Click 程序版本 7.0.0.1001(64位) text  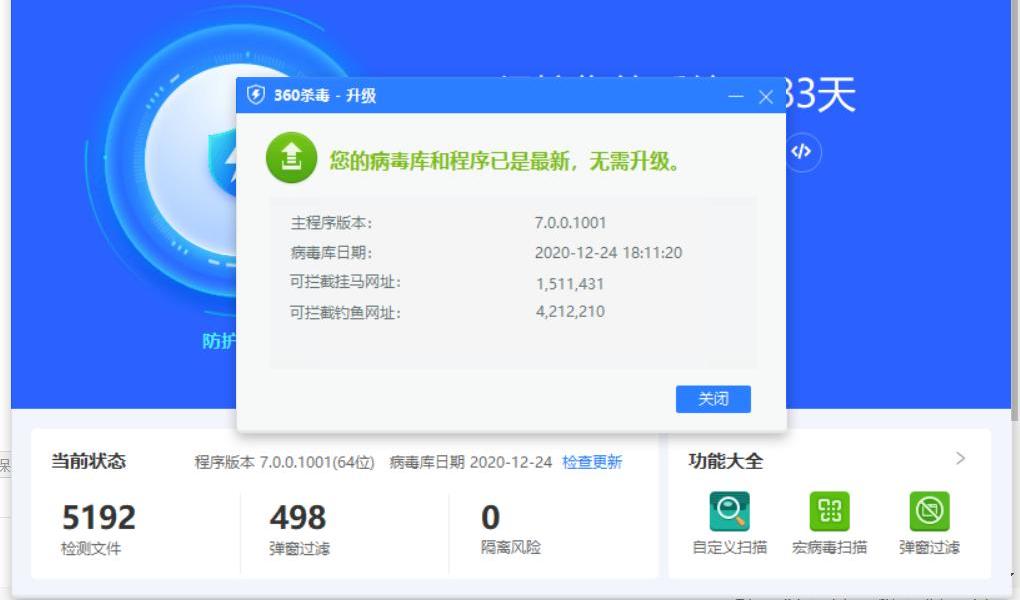tap(285, 462)
